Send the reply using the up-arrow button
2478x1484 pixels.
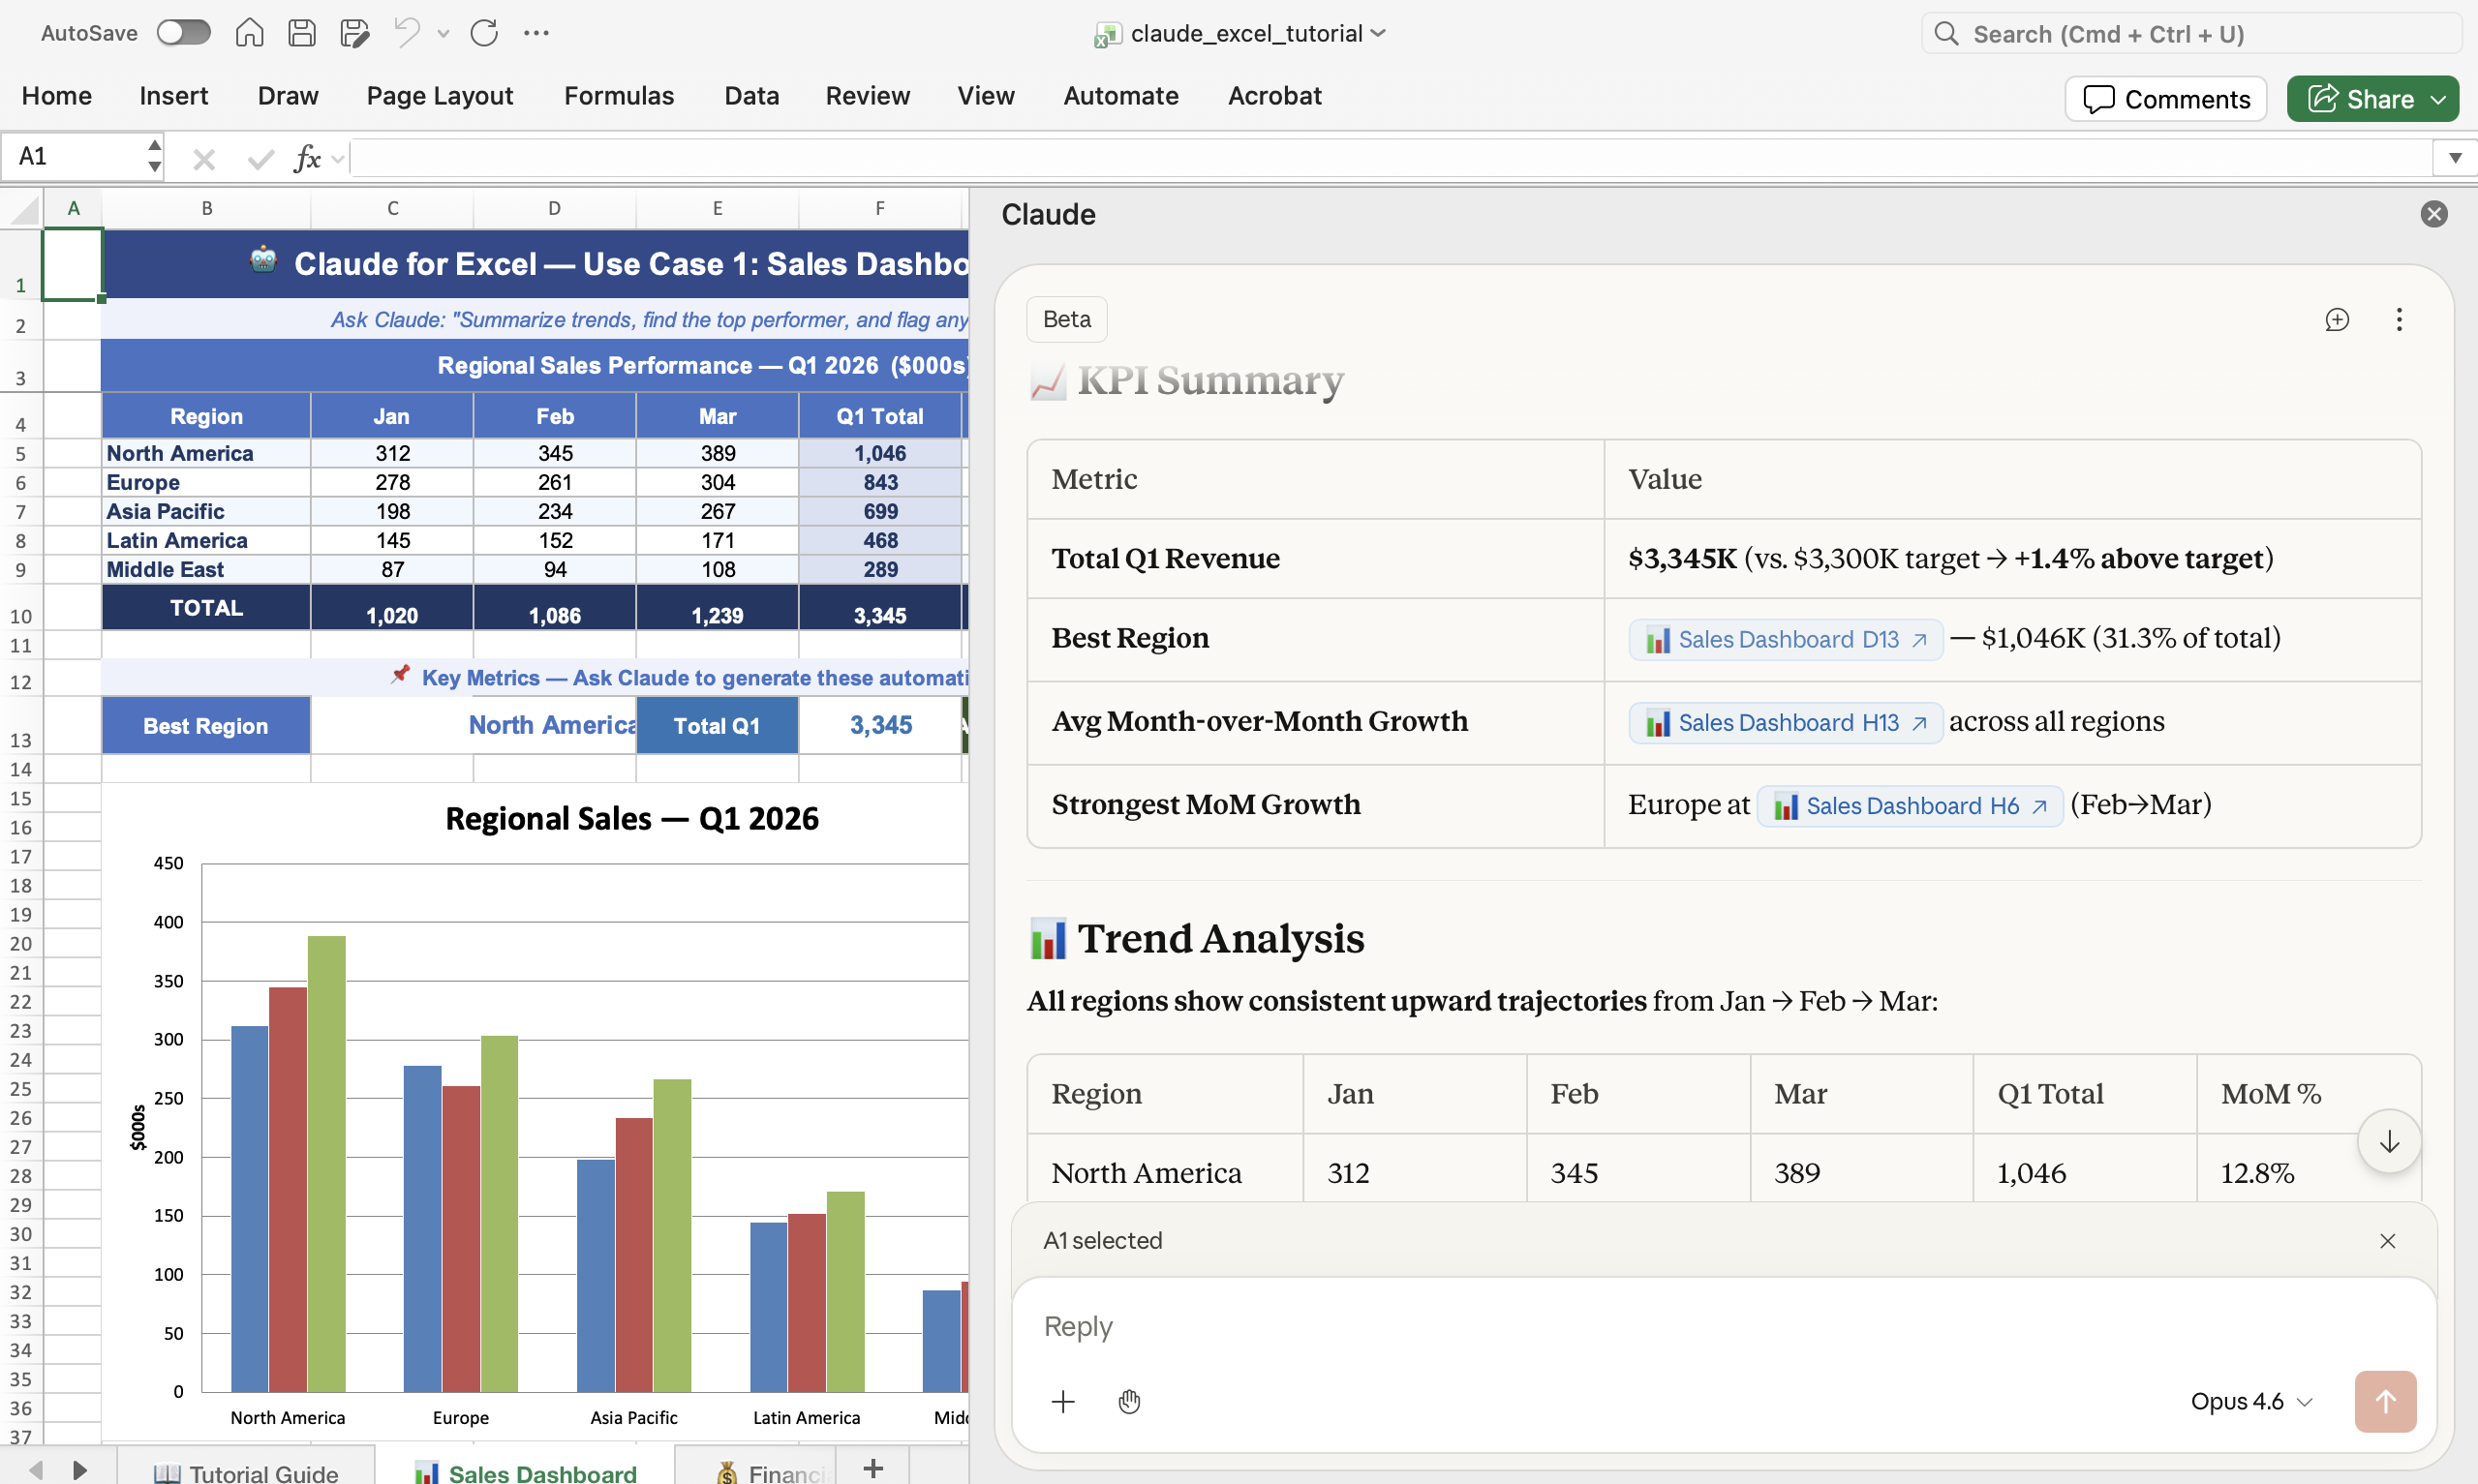click(2385, 1401)
